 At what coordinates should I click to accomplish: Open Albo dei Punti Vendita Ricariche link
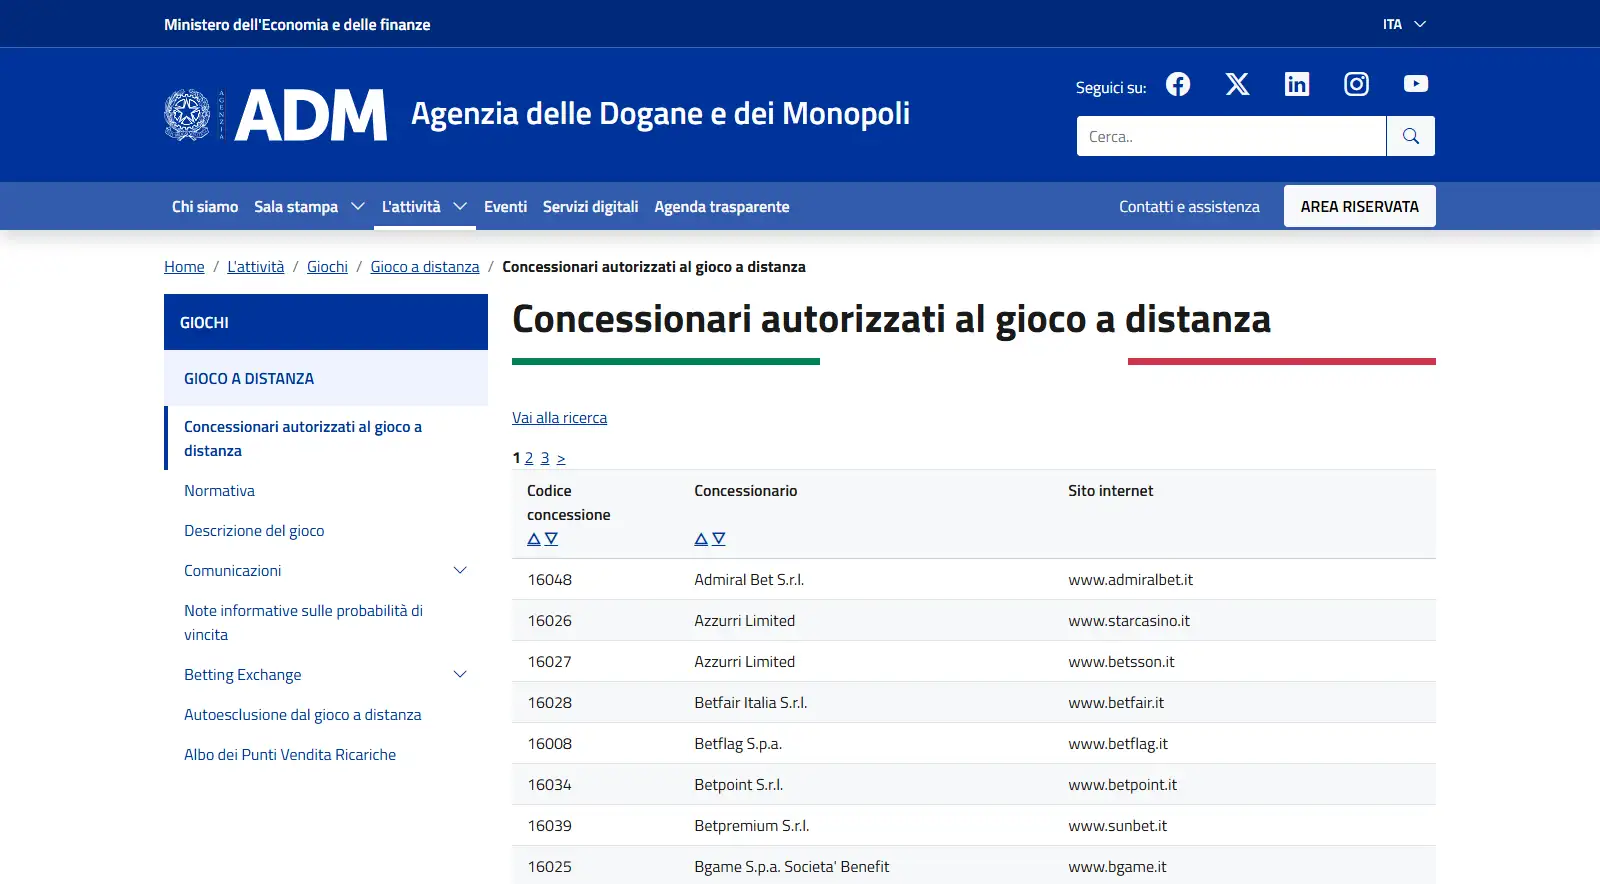point(290,754)
